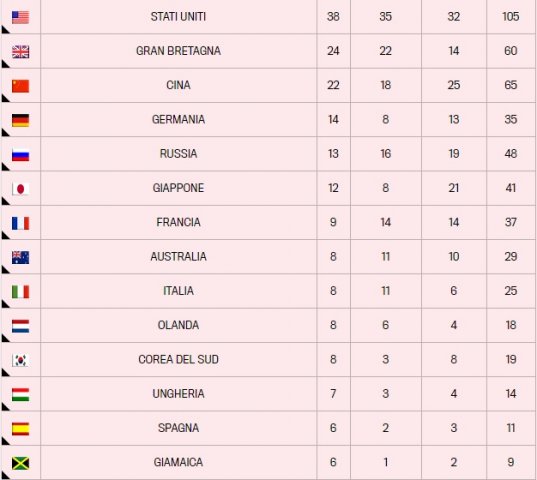Viewport: 537px width, 480px height.
Task: Click the Germany flag icon
Action: (20, 120)
